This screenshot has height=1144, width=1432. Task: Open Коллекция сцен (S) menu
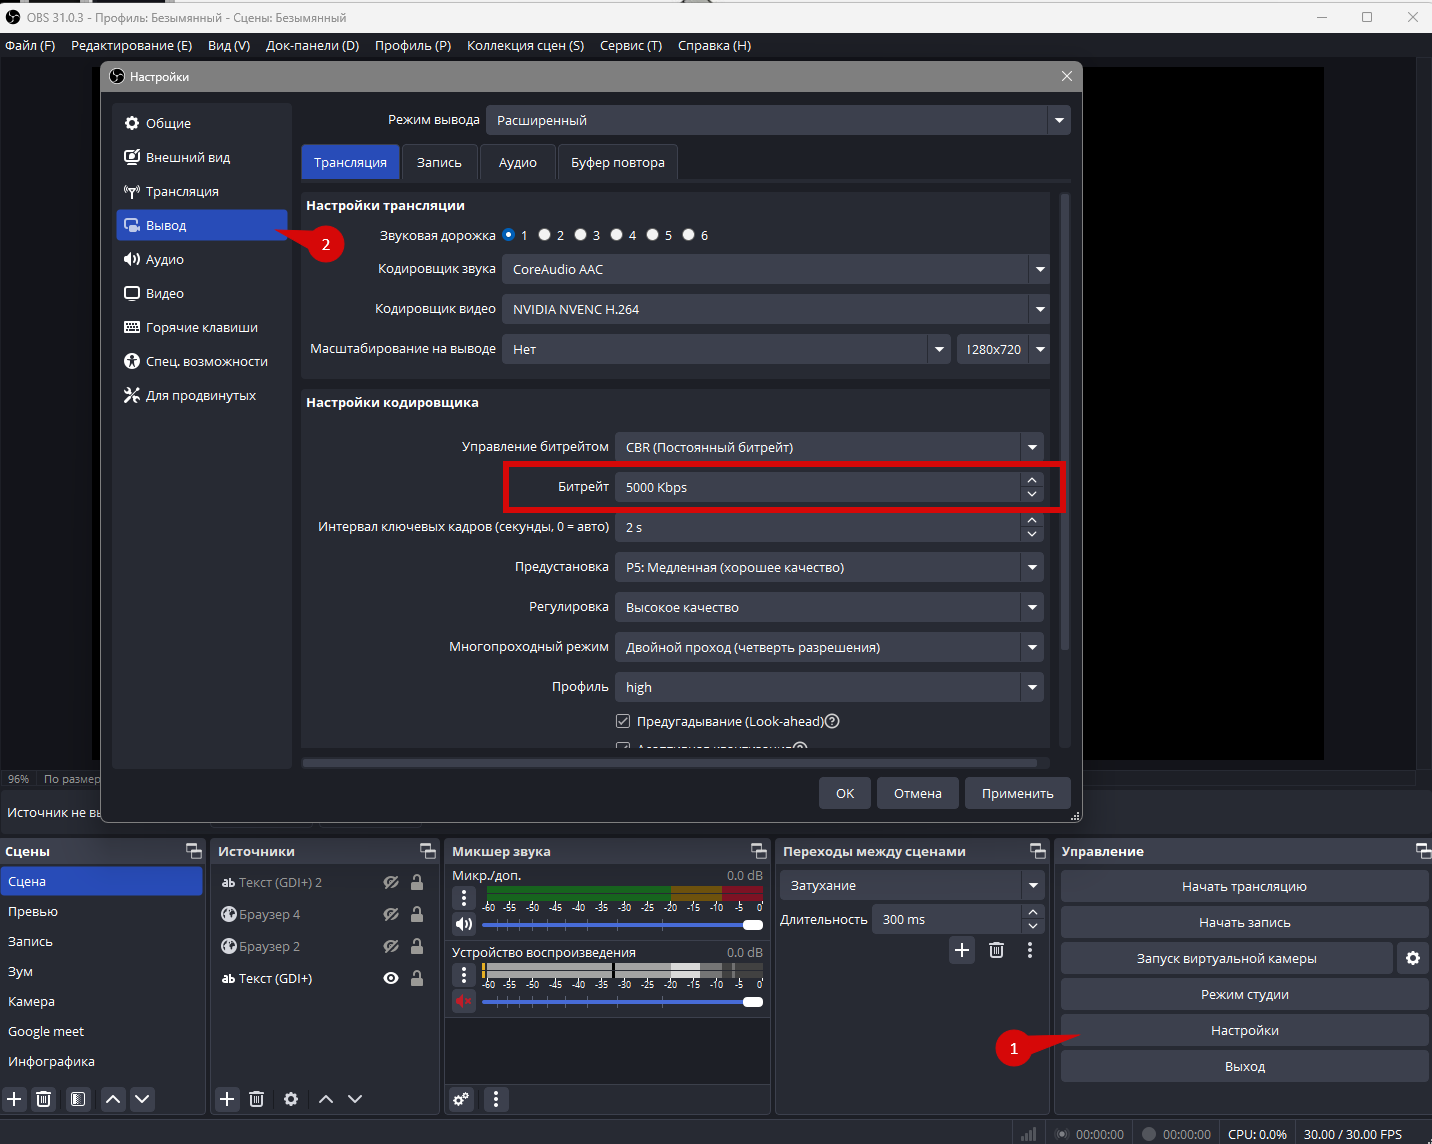click(x=525, y=46)
